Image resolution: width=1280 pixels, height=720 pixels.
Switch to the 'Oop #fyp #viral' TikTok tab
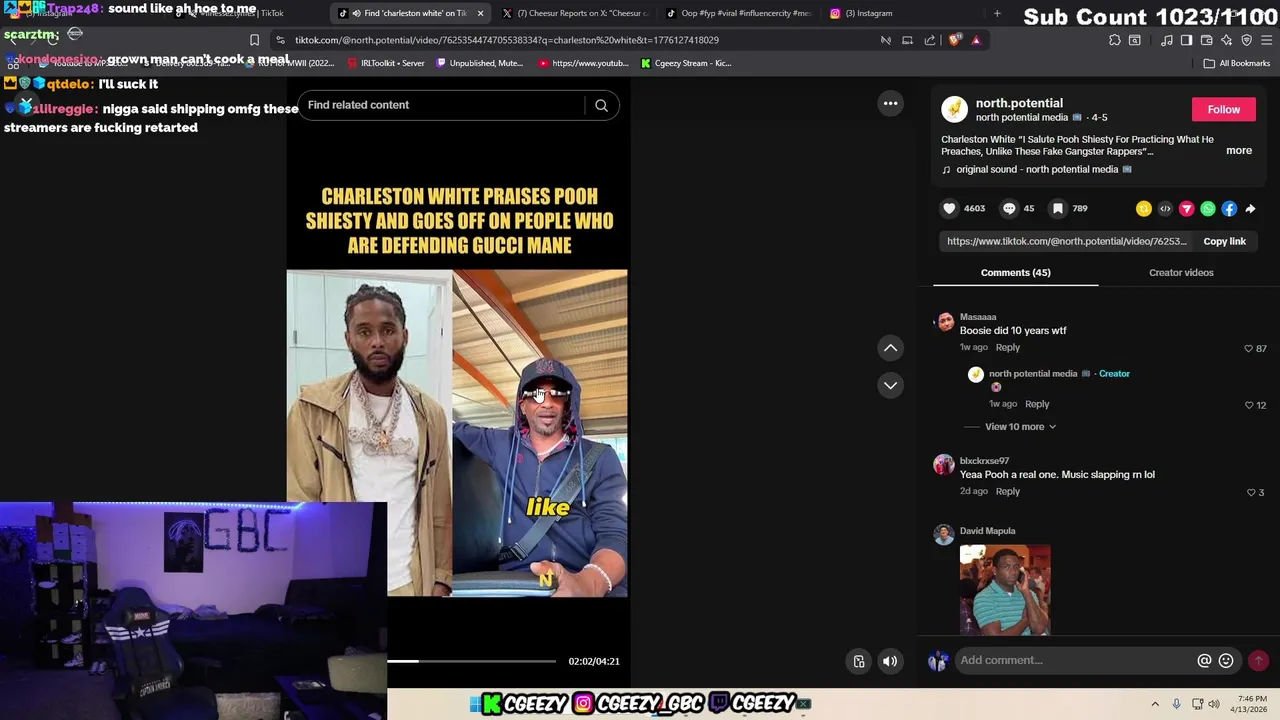738,13
